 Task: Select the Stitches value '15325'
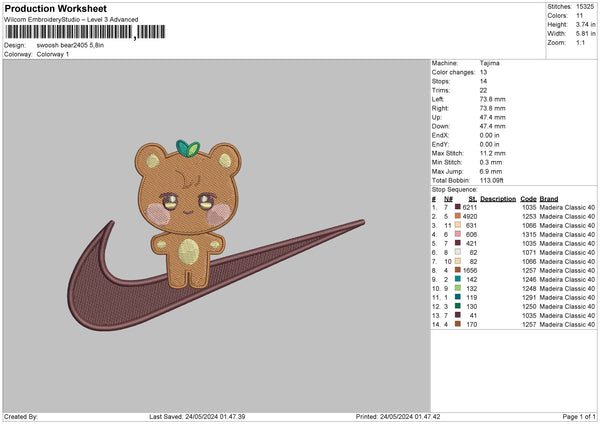[585, 7]
